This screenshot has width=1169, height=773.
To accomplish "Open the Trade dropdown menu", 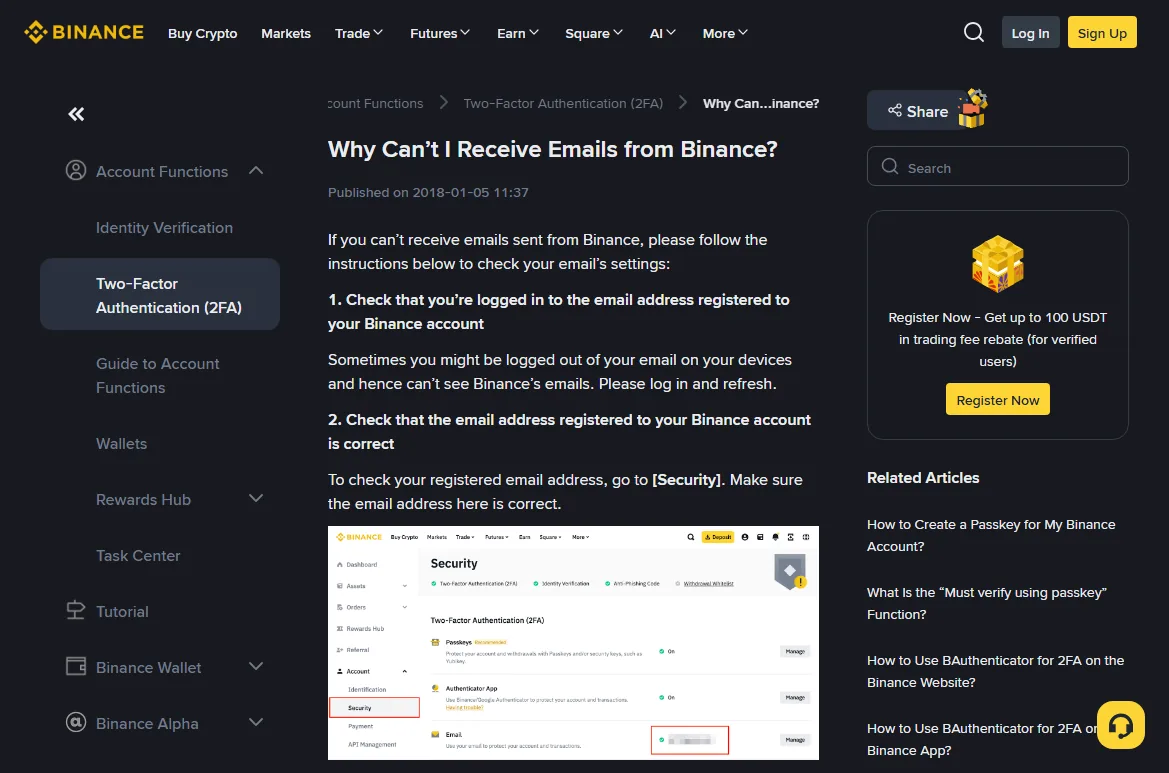I will coord(359,33).
